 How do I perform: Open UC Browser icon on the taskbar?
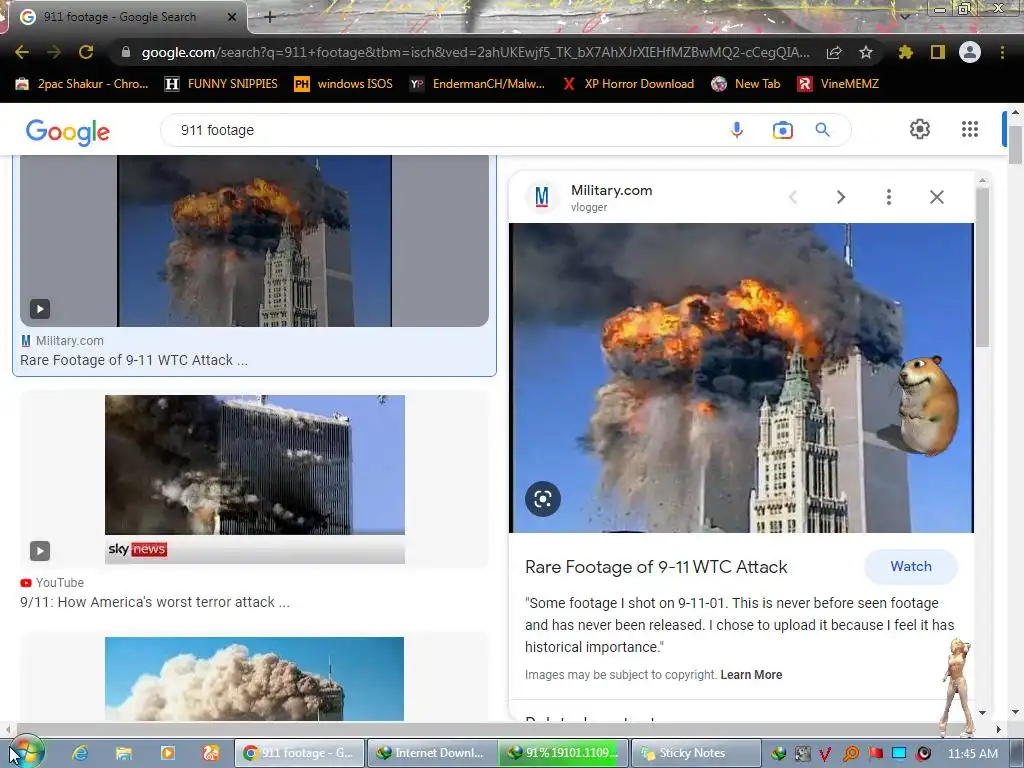[210, 753]
